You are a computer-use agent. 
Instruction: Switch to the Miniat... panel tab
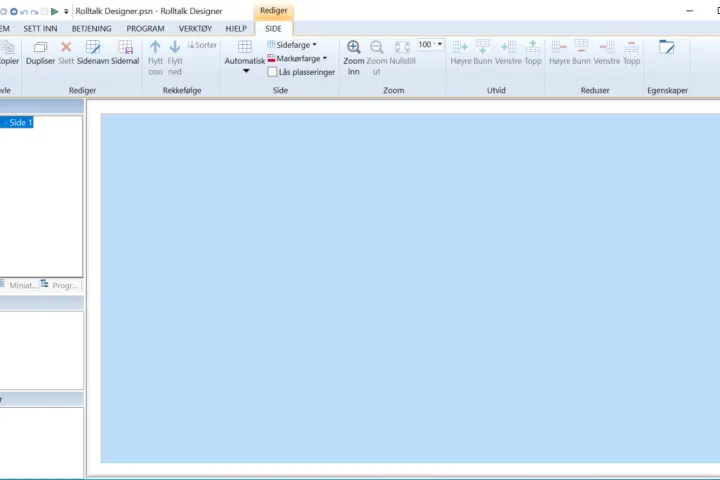(x=19, y=285)
